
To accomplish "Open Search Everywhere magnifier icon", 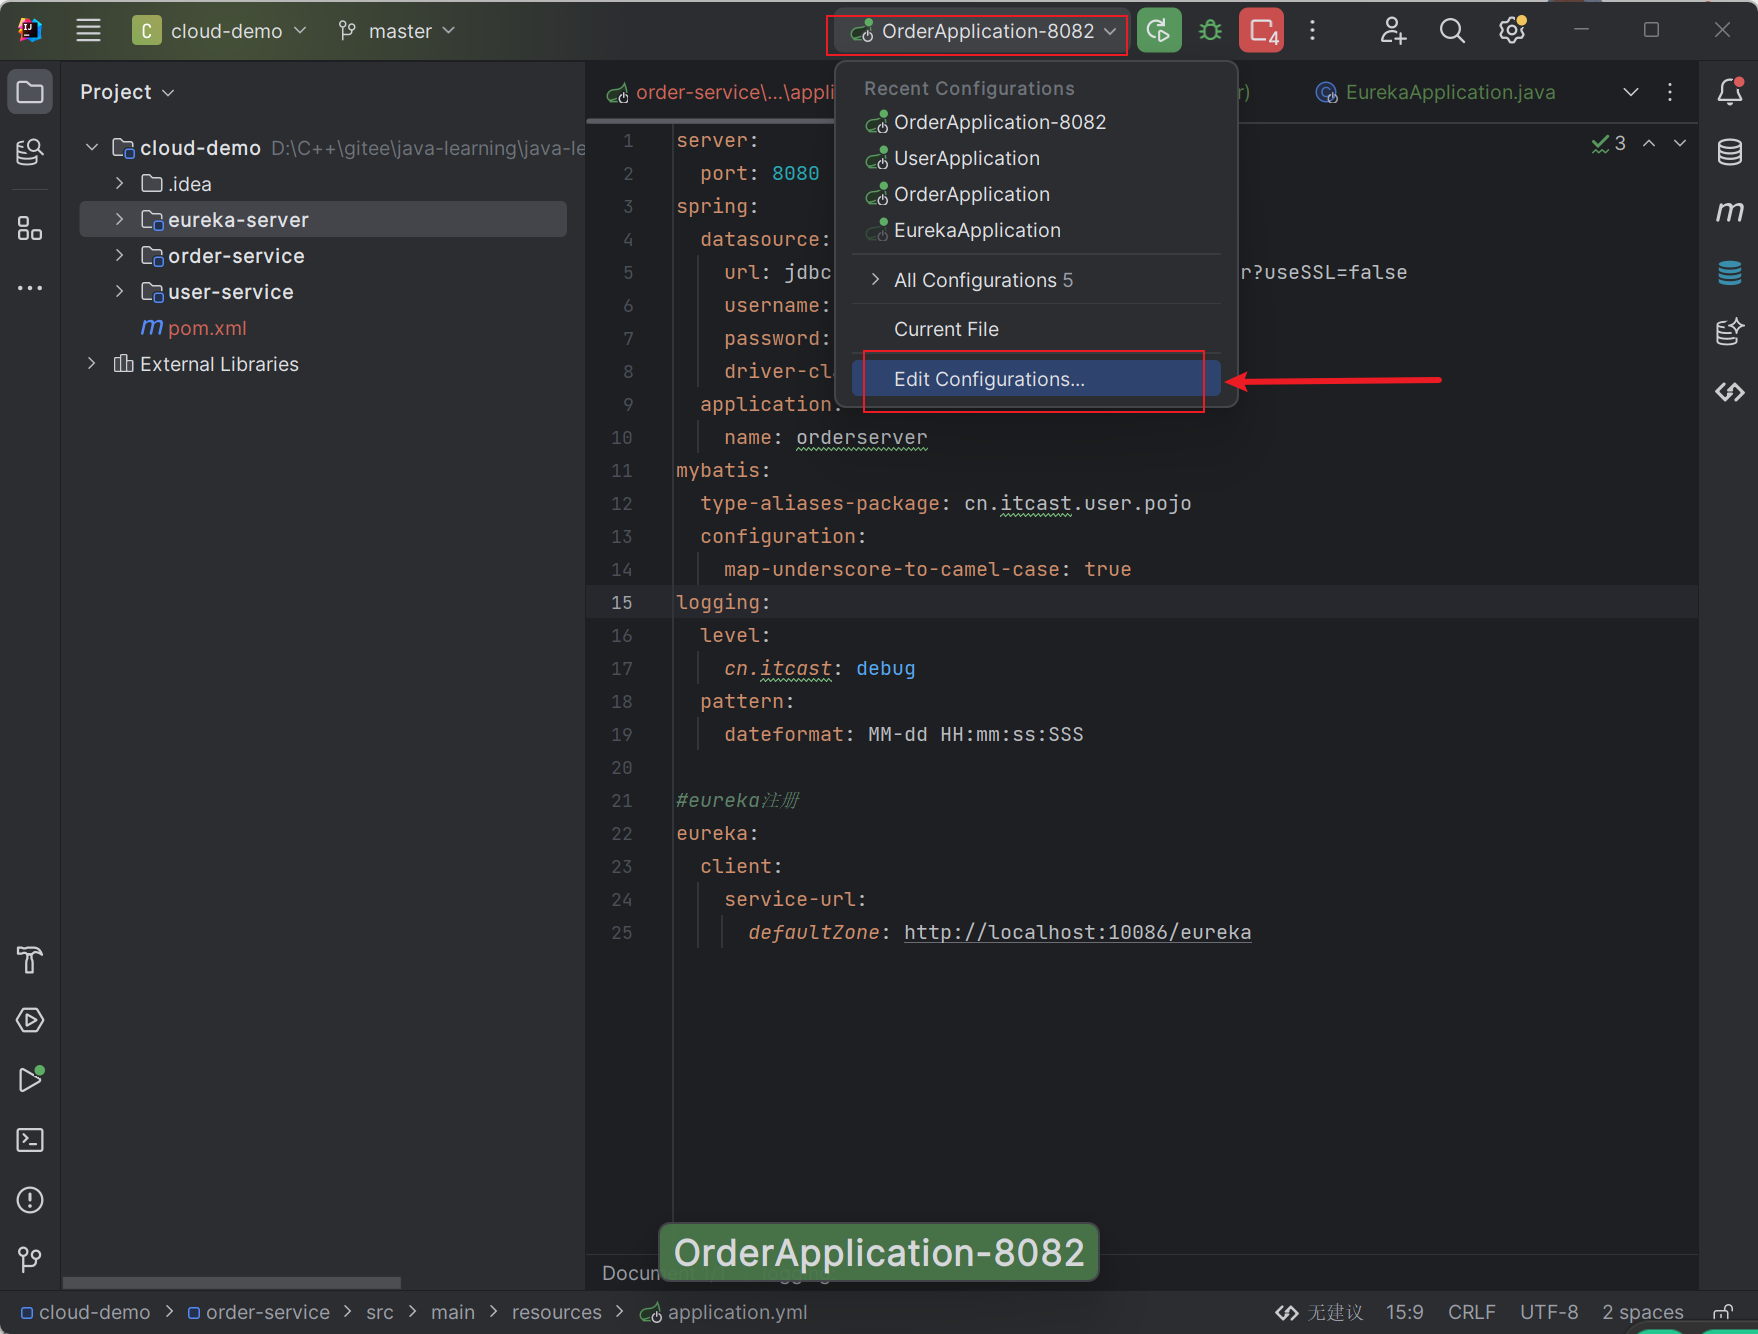I will point(1452,31).
